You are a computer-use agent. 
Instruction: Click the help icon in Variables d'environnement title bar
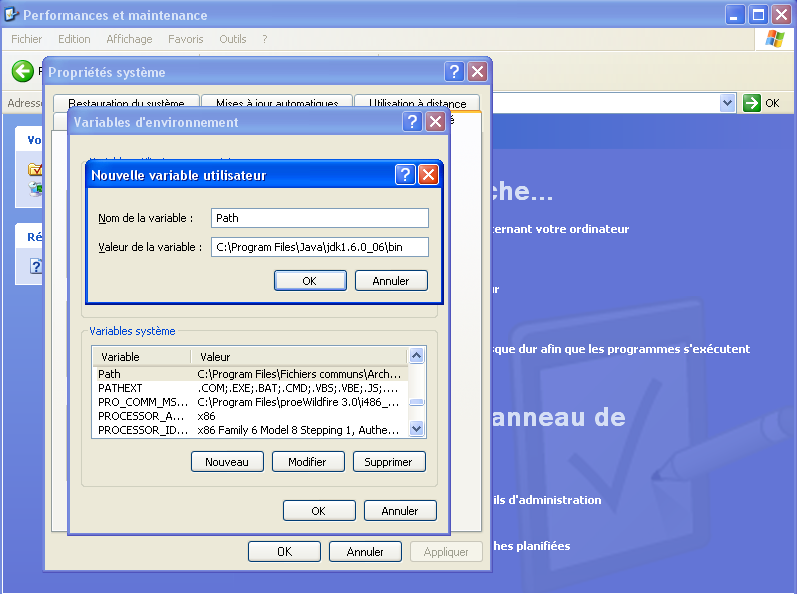[413, 122]
